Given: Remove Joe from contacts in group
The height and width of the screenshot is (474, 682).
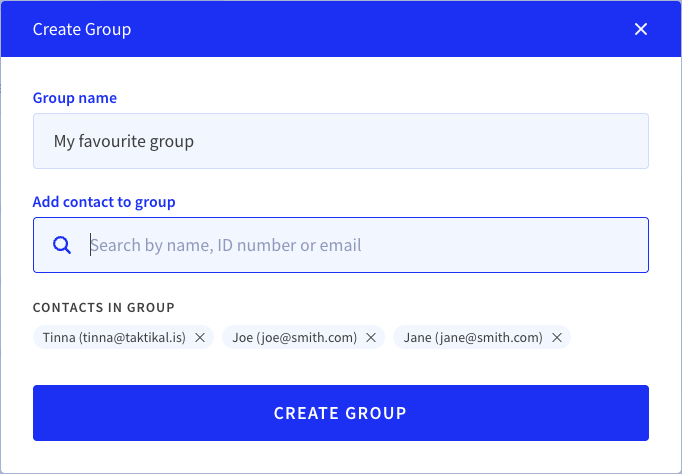Looking at the screenshot, I should pyautogui.click(x=371, y=337).
